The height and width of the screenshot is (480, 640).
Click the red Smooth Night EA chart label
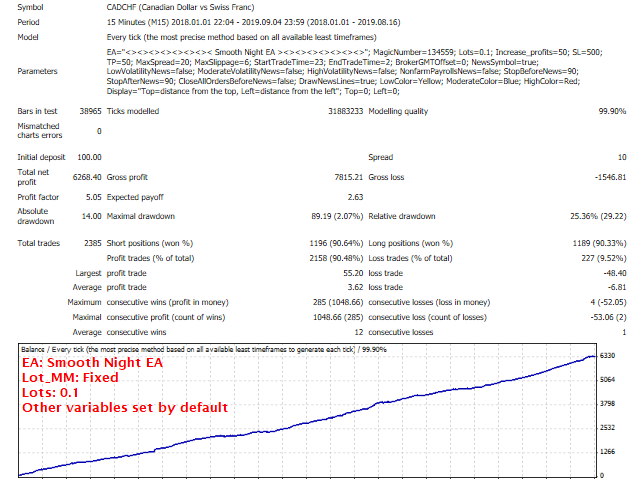pyautogui.click(x=92, y=362)
